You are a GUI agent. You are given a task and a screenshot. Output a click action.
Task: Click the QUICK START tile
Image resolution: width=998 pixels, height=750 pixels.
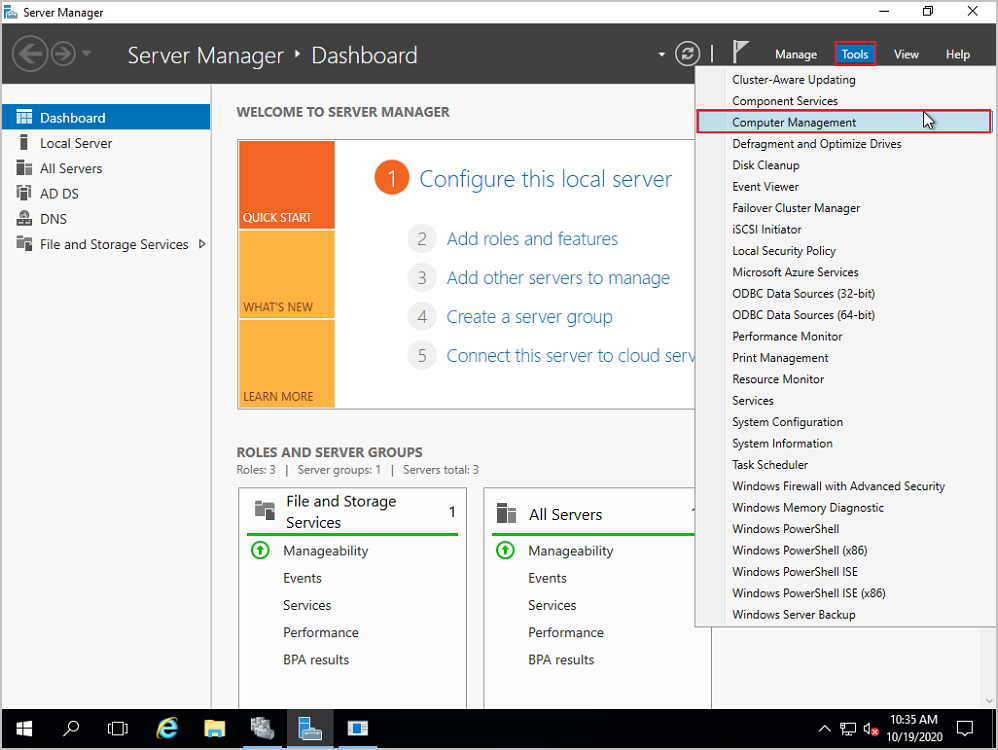(x=286, y=185)
